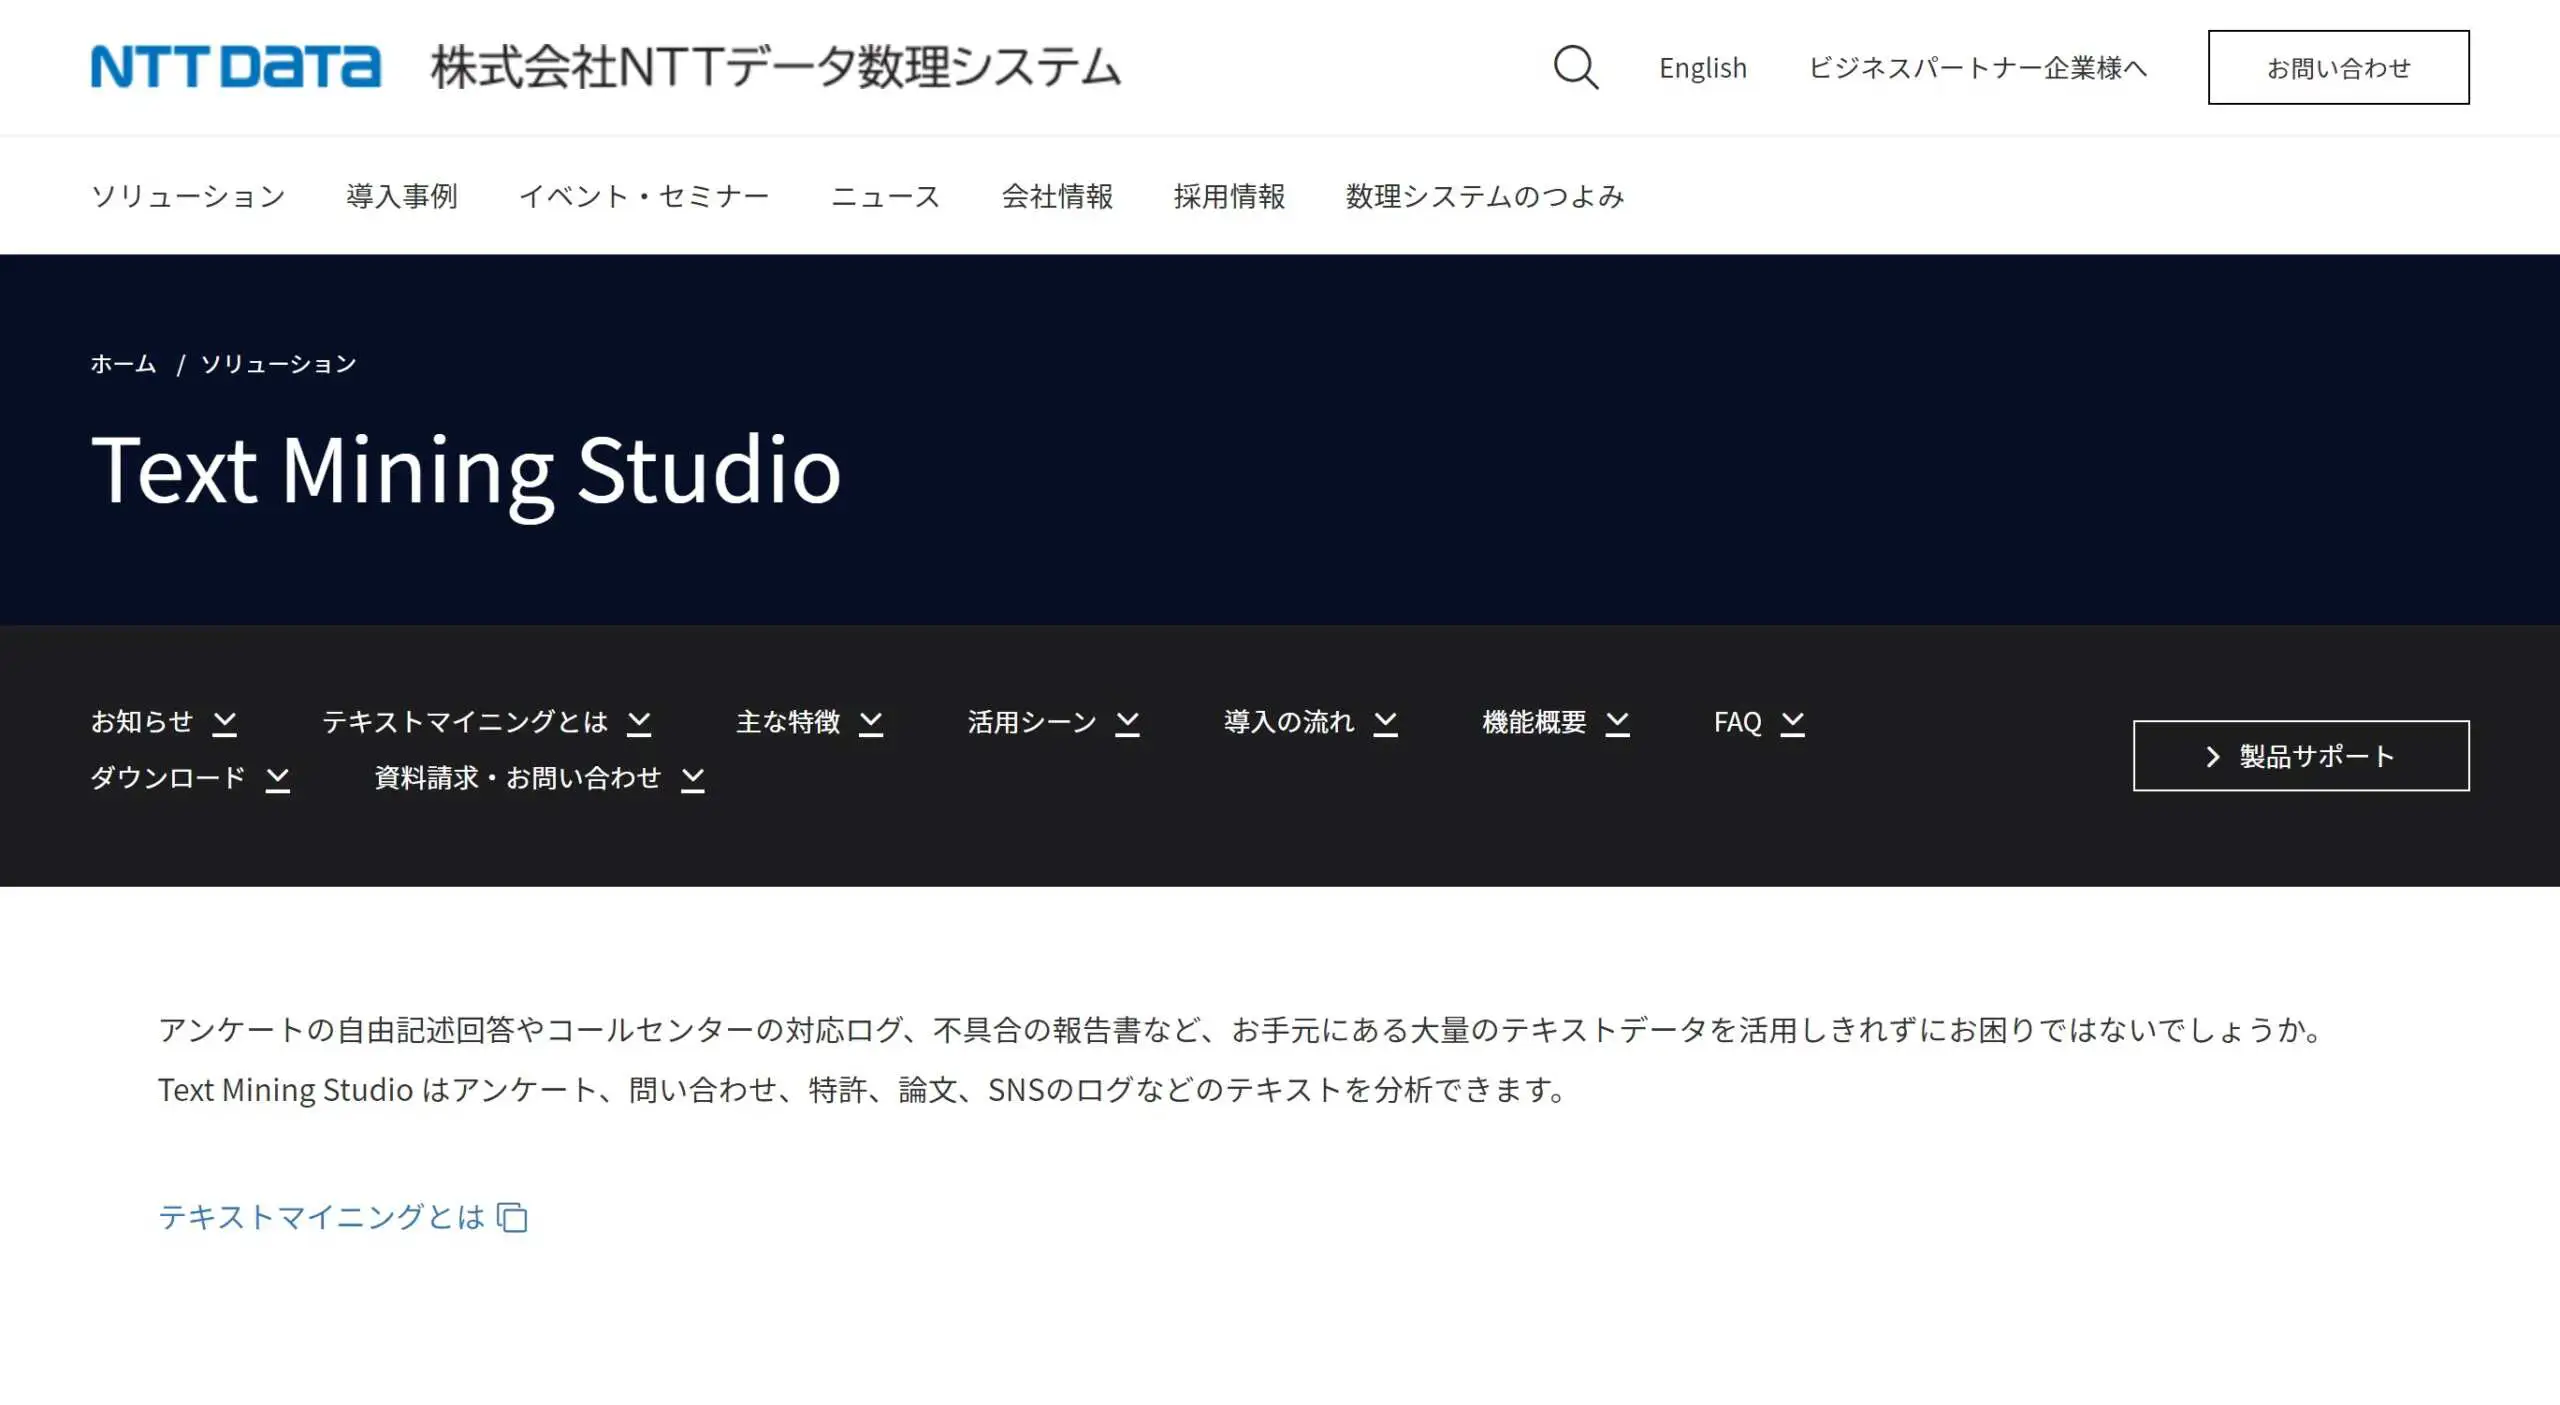Click the search magnifier icon
Image resolution: width=2560 pixels, height=1405 pixels.
tap(1575, 67)
